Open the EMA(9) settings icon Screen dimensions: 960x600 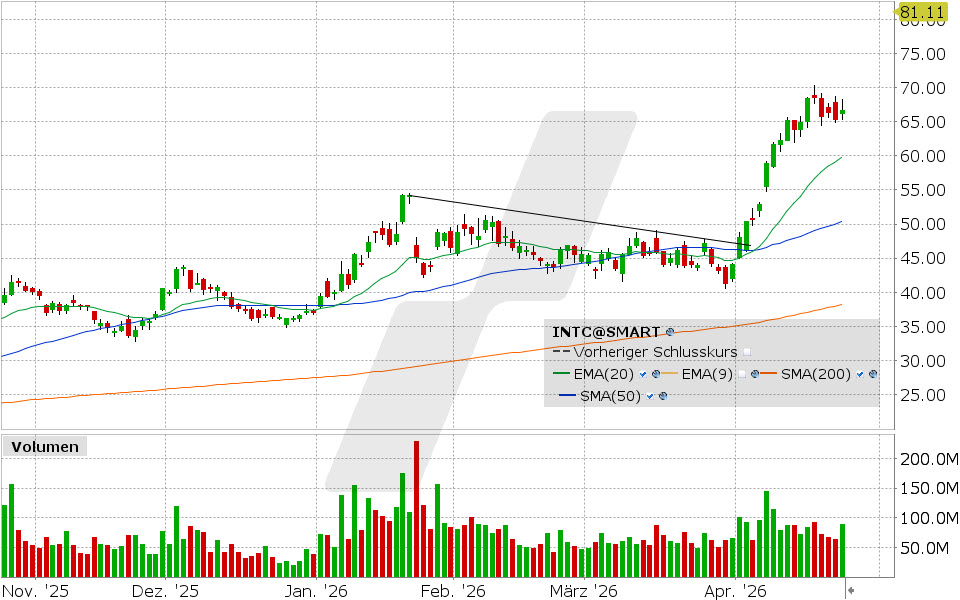pyautogui.click(x=754, y=374)
